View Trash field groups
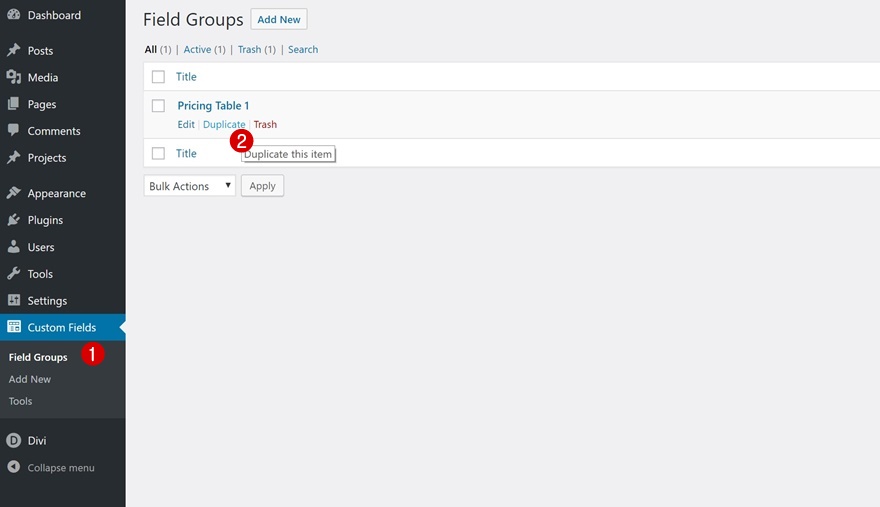880x507 pixels. 249,49
